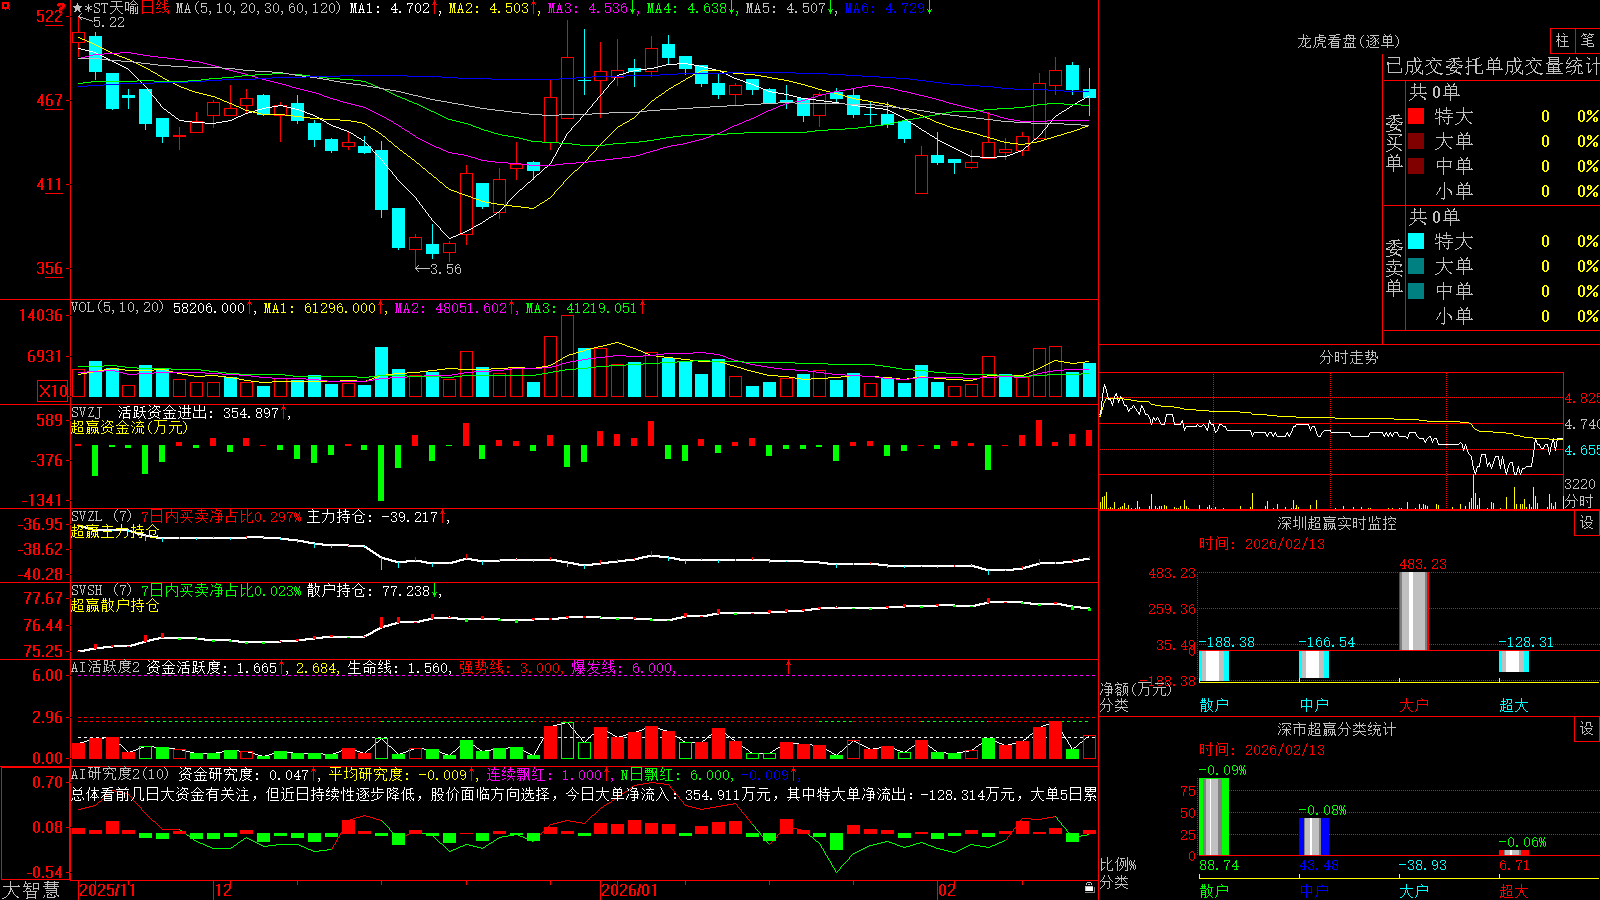Screen dimensions: 1600x900
Task: Select the SVSH (7) indicator label
Action: coord(101,591)
